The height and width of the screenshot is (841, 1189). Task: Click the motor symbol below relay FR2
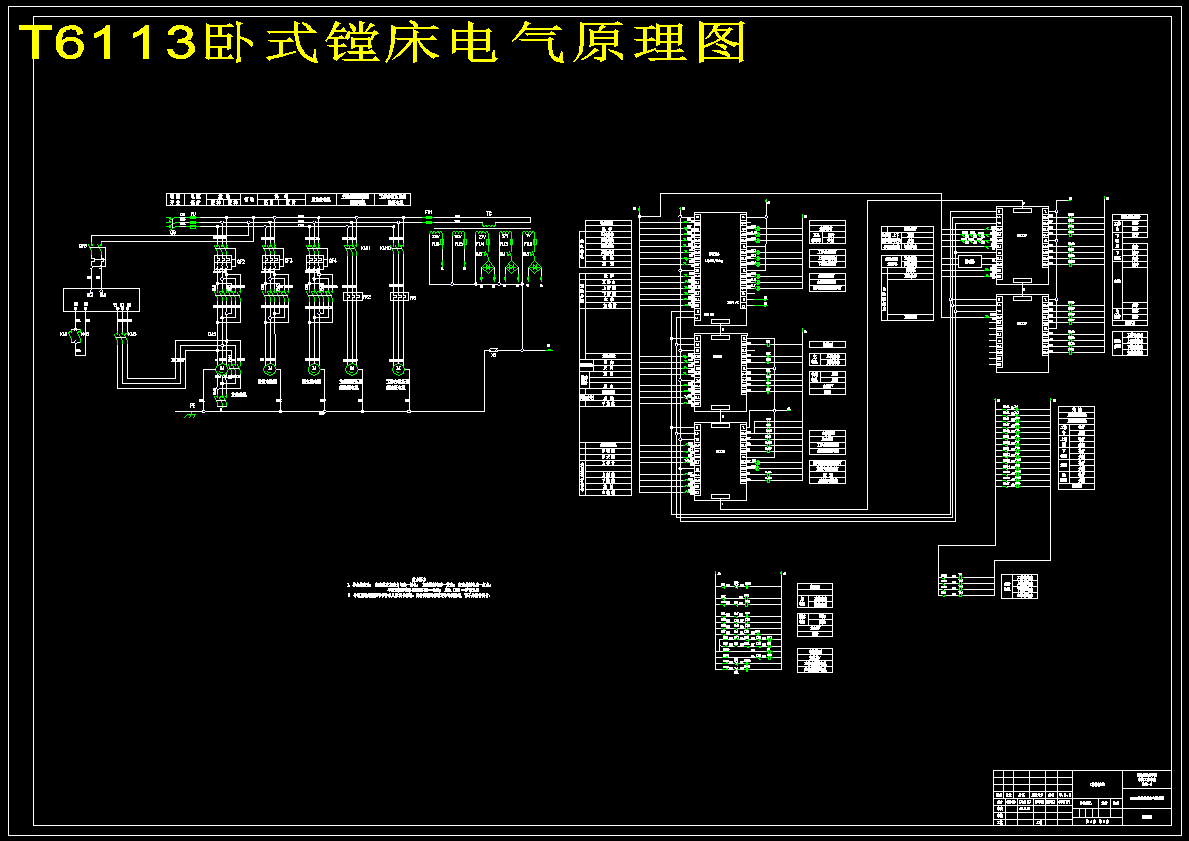point(352,369)
